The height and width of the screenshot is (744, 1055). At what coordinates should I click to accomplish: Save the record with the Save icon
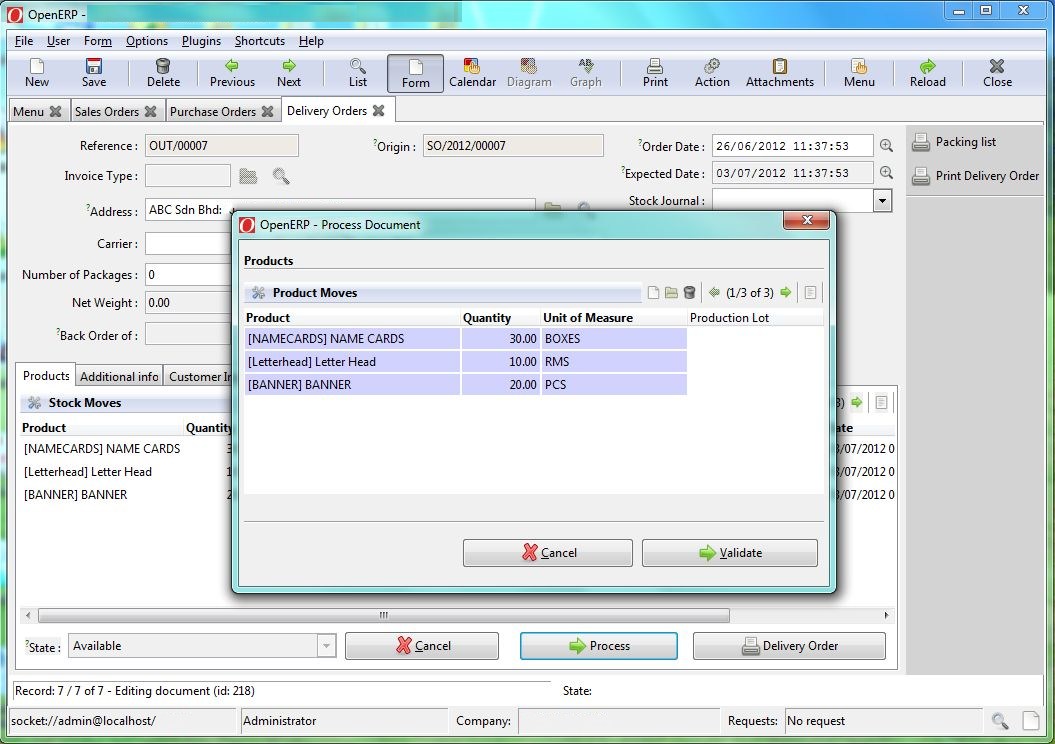coord(94,66)
